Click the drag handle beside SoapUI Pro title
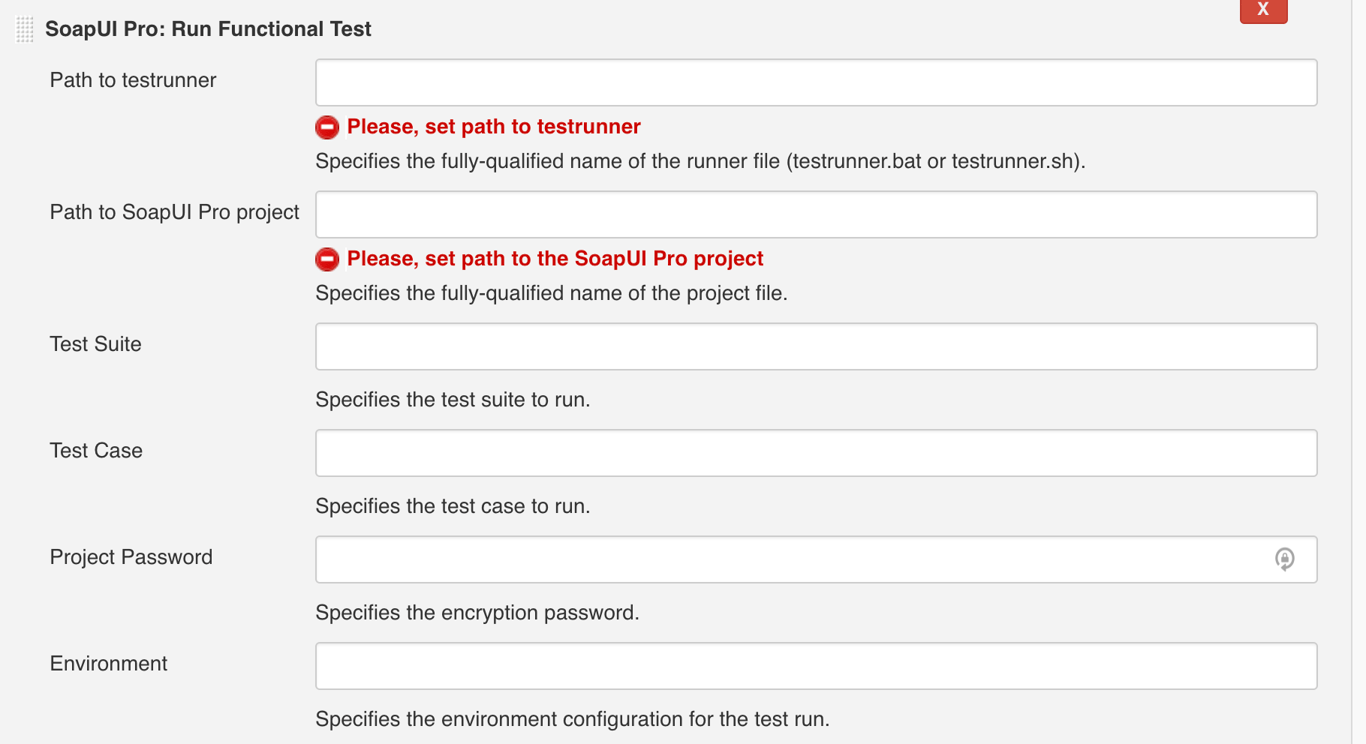This screenshot has width=1366, height=744. (25, 30)
